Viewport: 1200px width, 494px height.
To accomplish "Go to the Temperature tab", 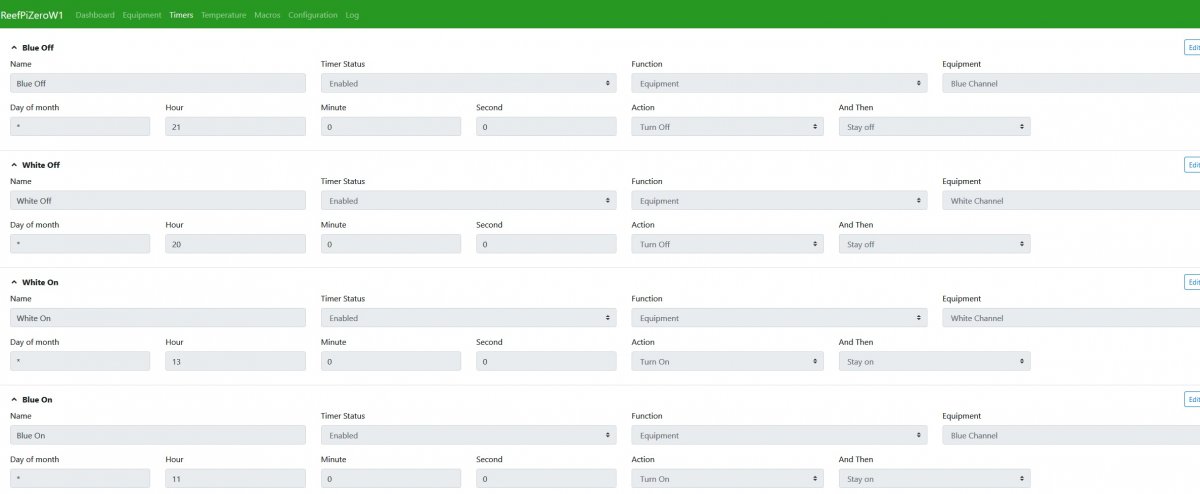I will point(223,16).
